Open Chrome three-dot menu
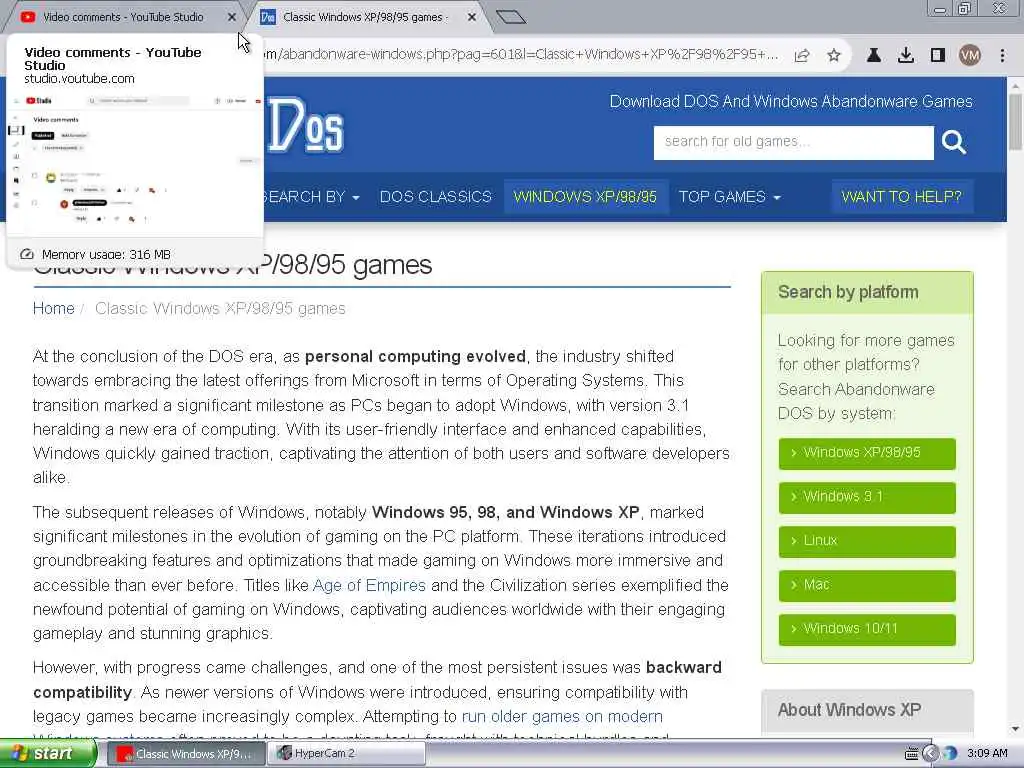Screen dimensions: 1024x768 pyautogui.click(x=1002, y=56)
